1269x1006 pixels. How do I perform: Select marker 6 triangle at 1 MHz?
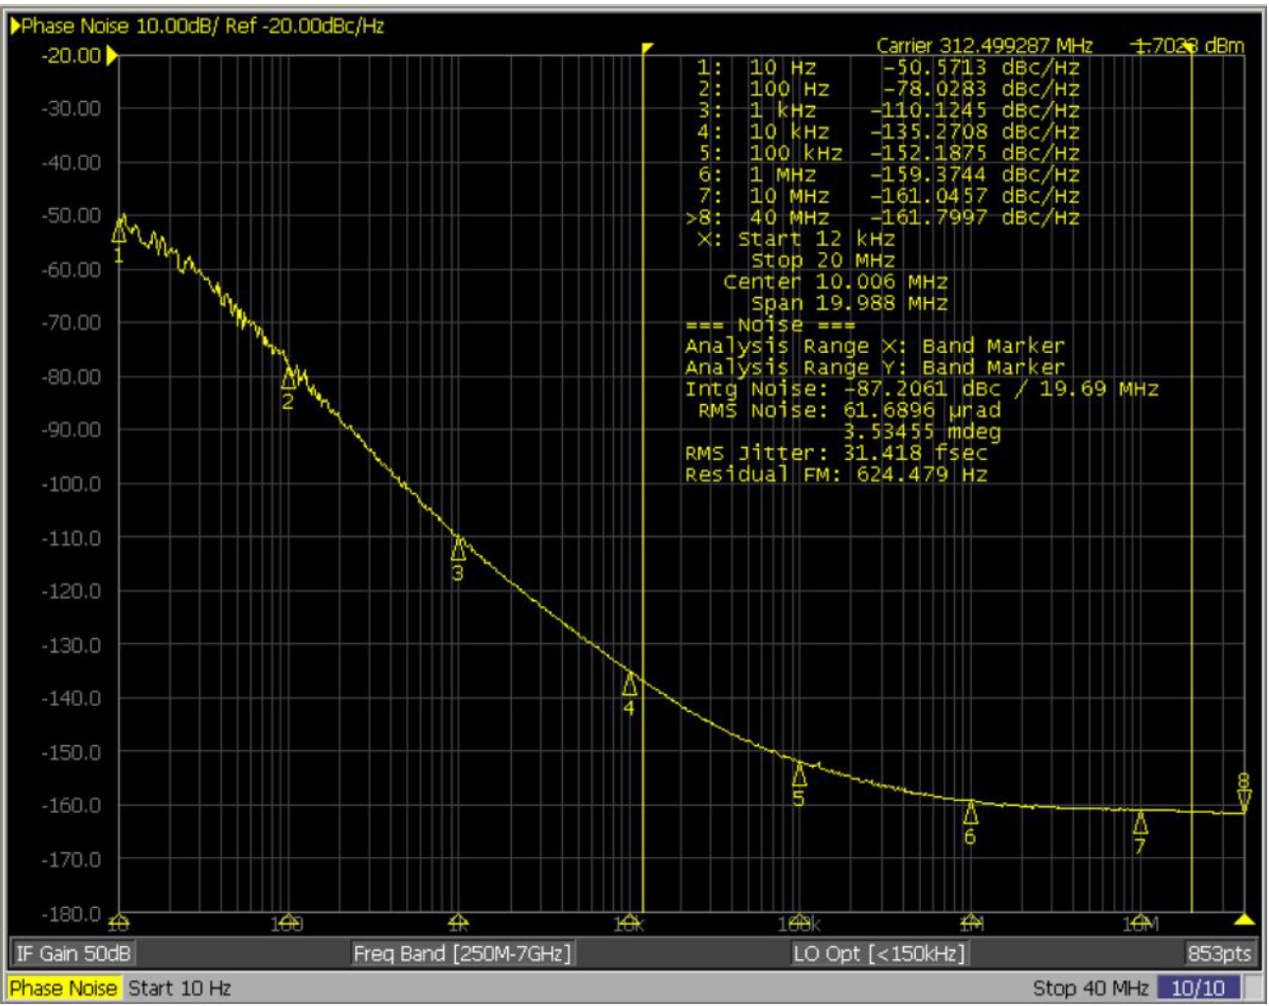970,813
